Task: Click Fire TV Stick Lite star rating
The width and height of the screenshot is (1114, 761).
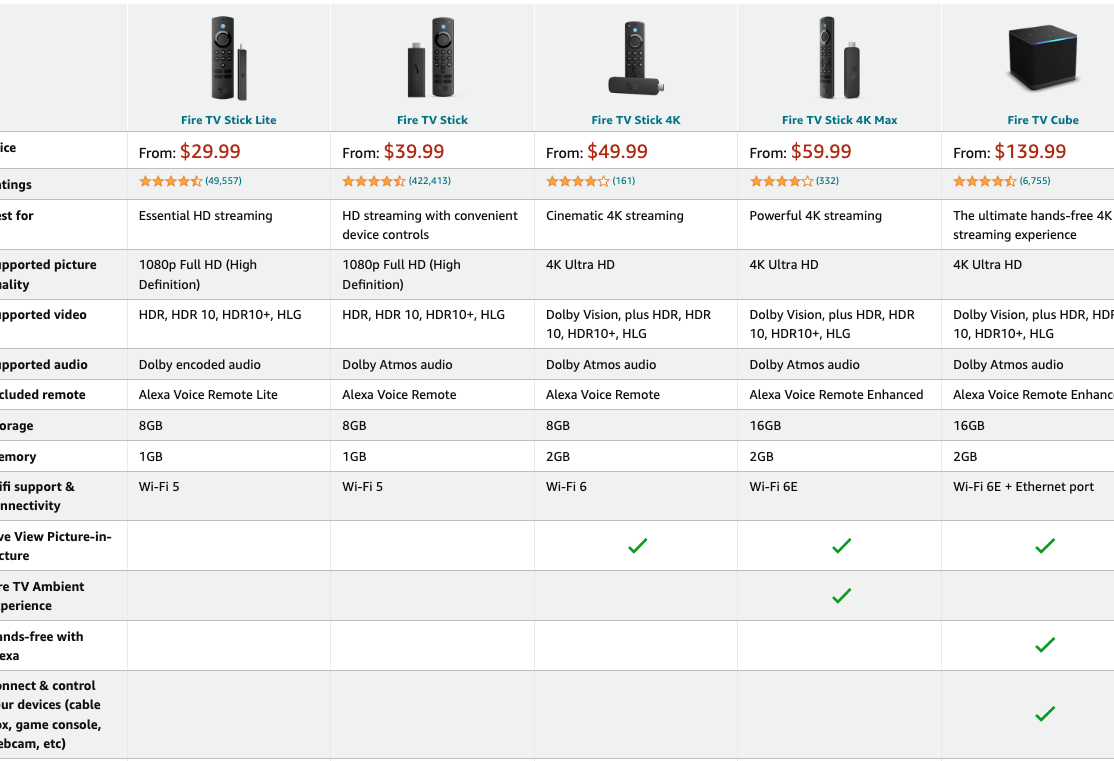Action: coord(170,182)
